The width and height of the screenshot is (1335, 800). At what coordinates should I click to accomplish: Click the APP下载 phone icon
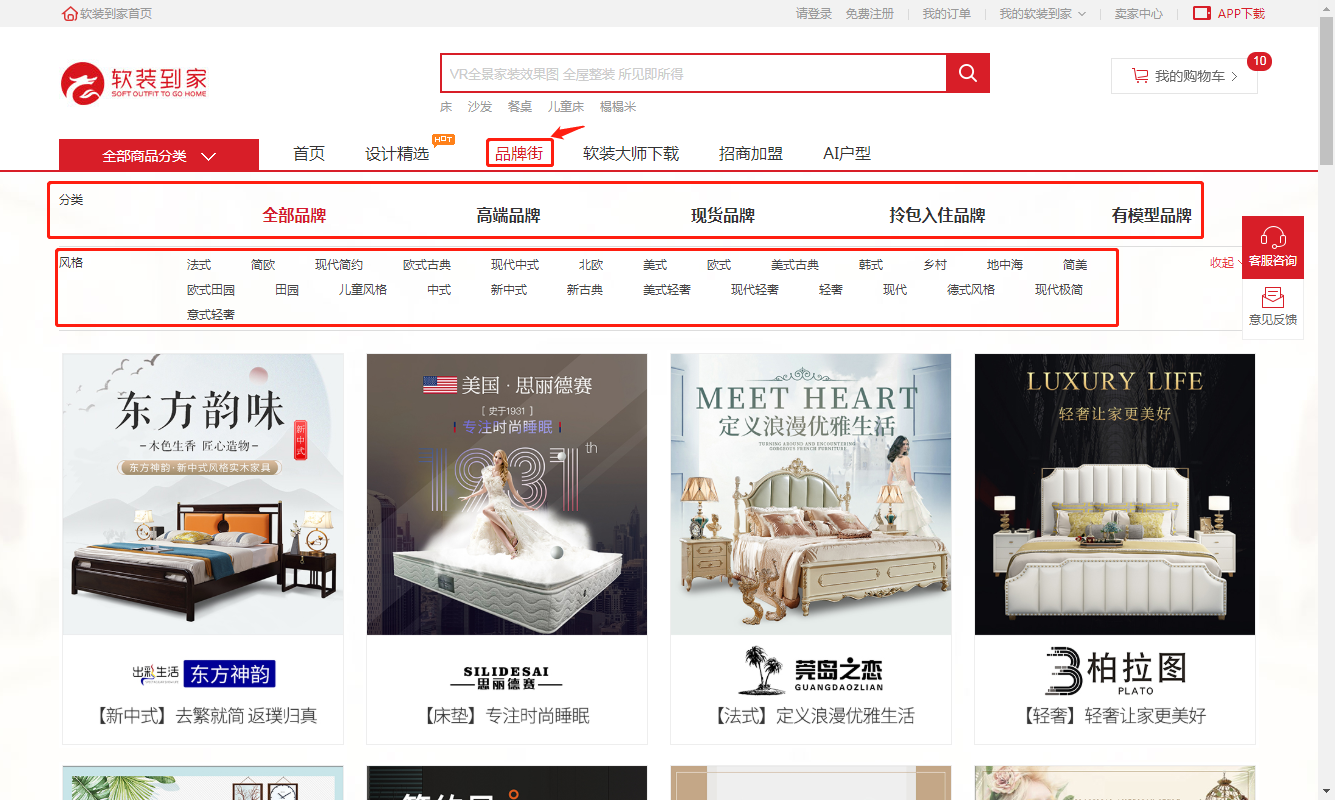(1202, 14)
